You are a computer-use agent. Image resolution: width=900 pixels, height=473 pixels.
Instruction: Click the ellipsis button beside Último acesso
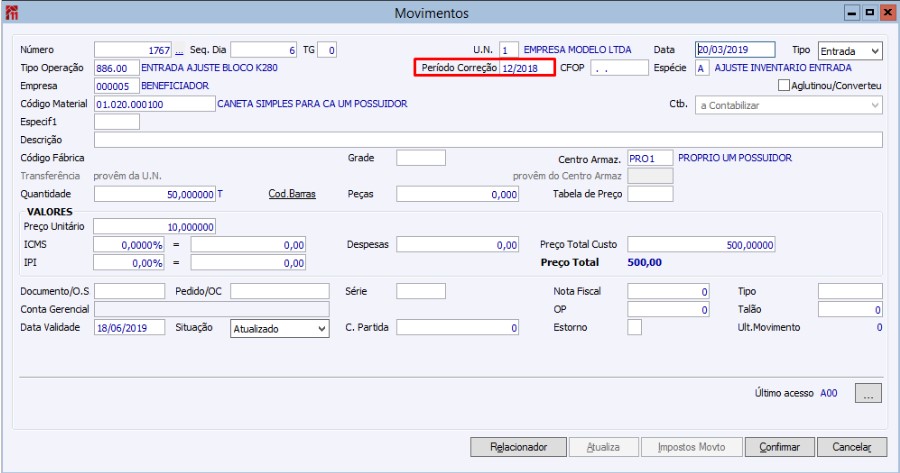868,393
